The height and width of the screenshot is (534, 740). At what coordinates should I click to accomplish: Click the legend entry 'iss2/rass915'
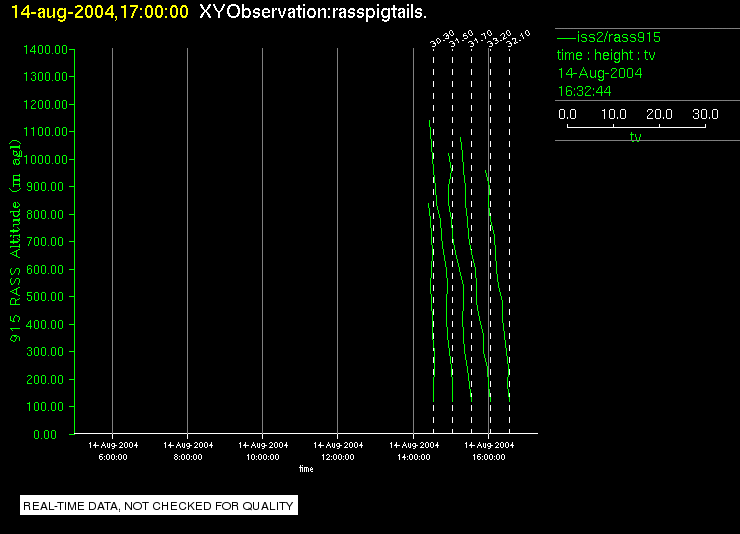coord(618,37)
